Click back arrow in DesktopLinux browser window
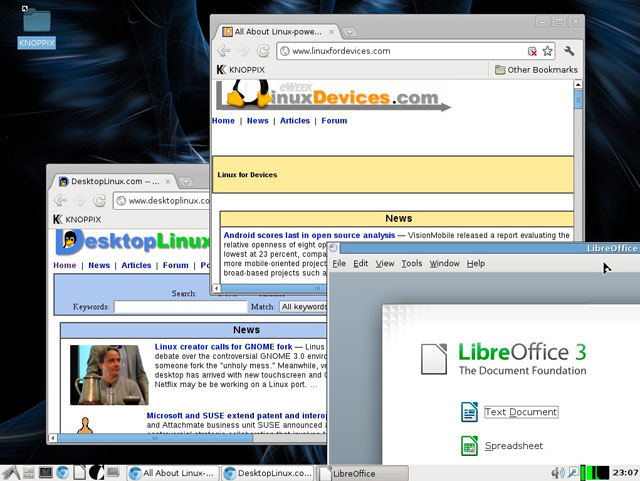640x481 pixels. pyautogui.click(x=60, y=200)
